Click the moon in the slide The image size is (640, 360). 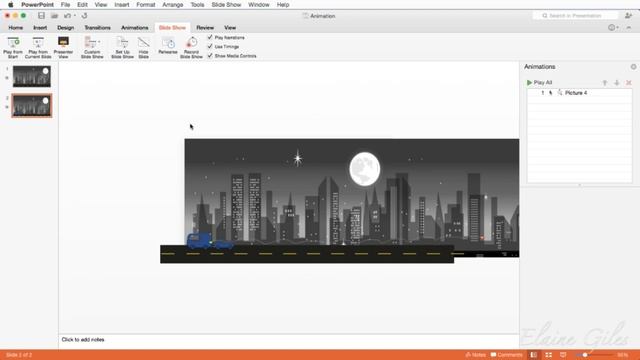(364, 169)
